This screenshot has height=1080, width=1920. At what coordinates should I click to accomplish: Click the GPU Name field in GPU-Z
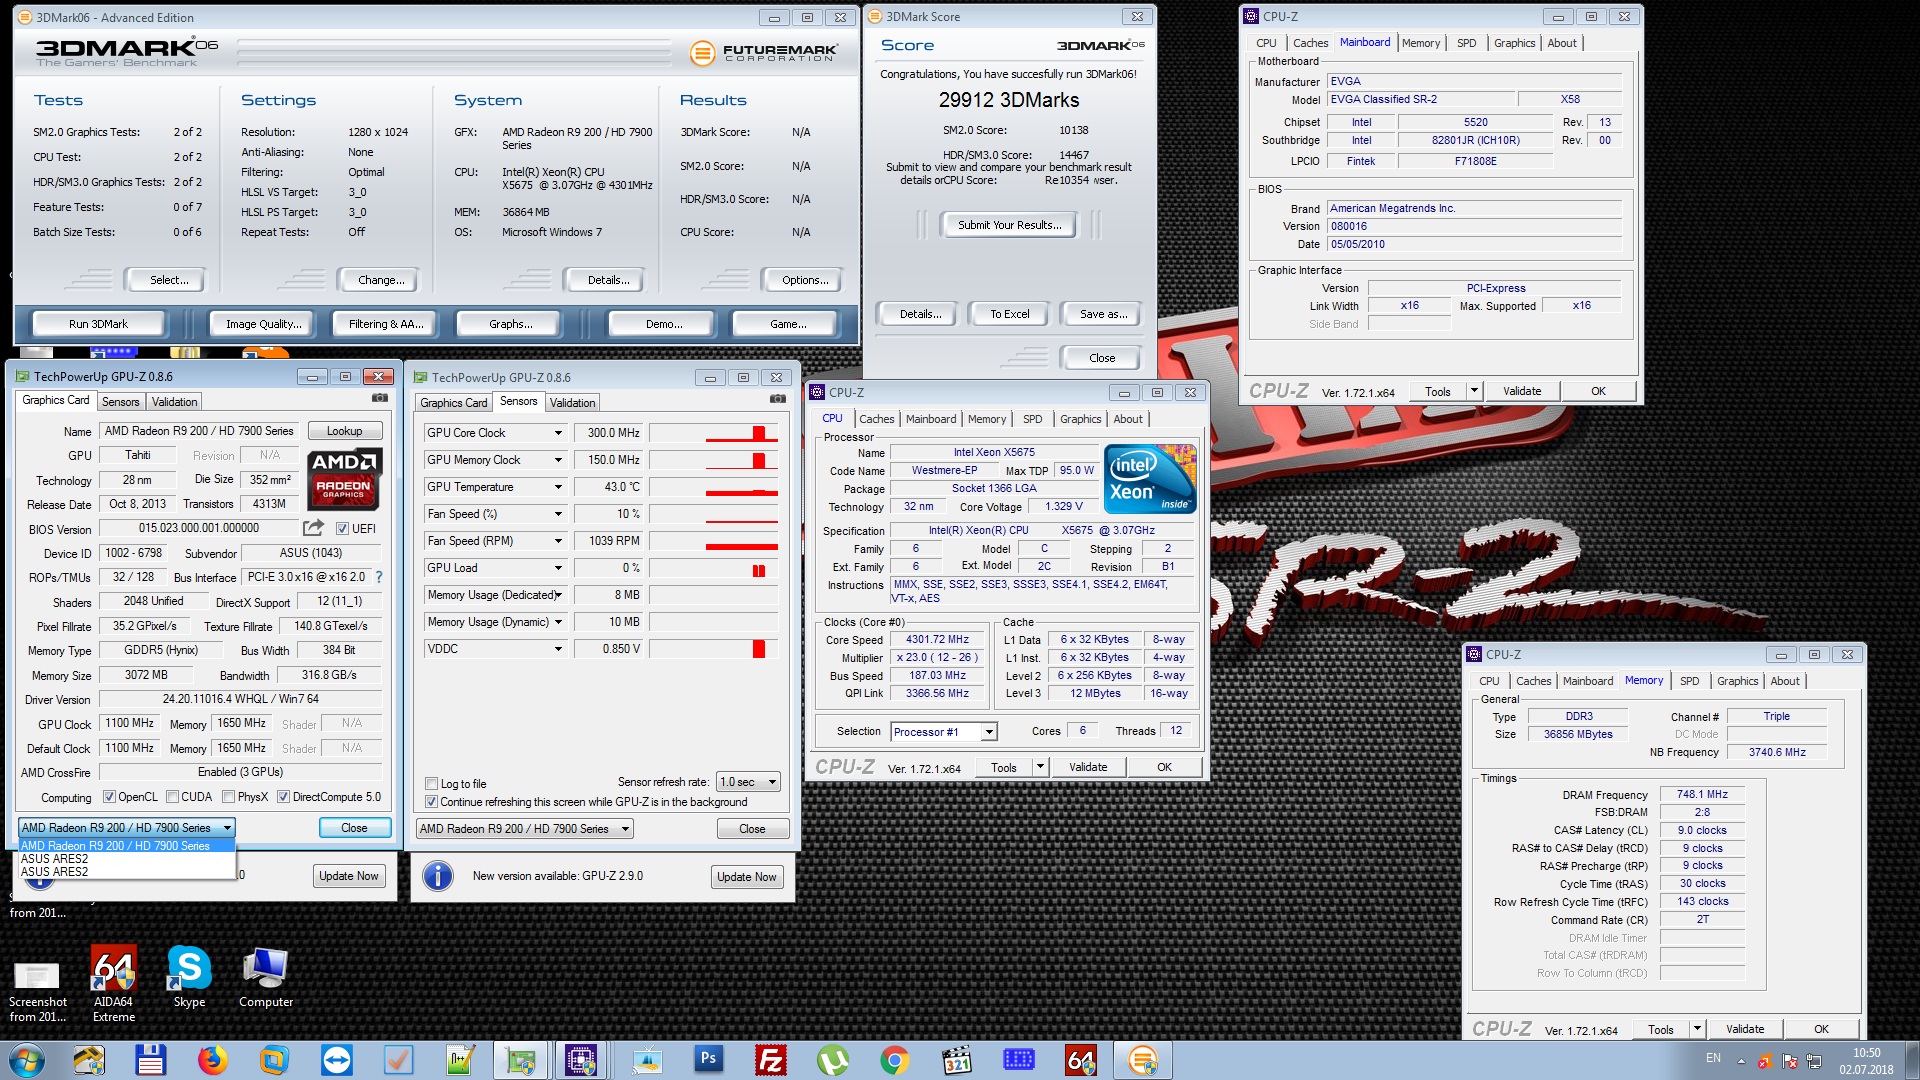pos(199,431)
